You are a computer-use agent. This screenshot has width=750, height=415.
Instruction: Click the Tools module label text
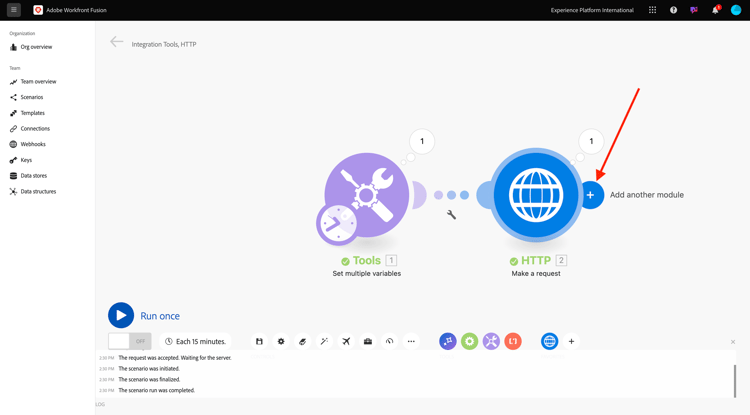(x=367, y=261)
